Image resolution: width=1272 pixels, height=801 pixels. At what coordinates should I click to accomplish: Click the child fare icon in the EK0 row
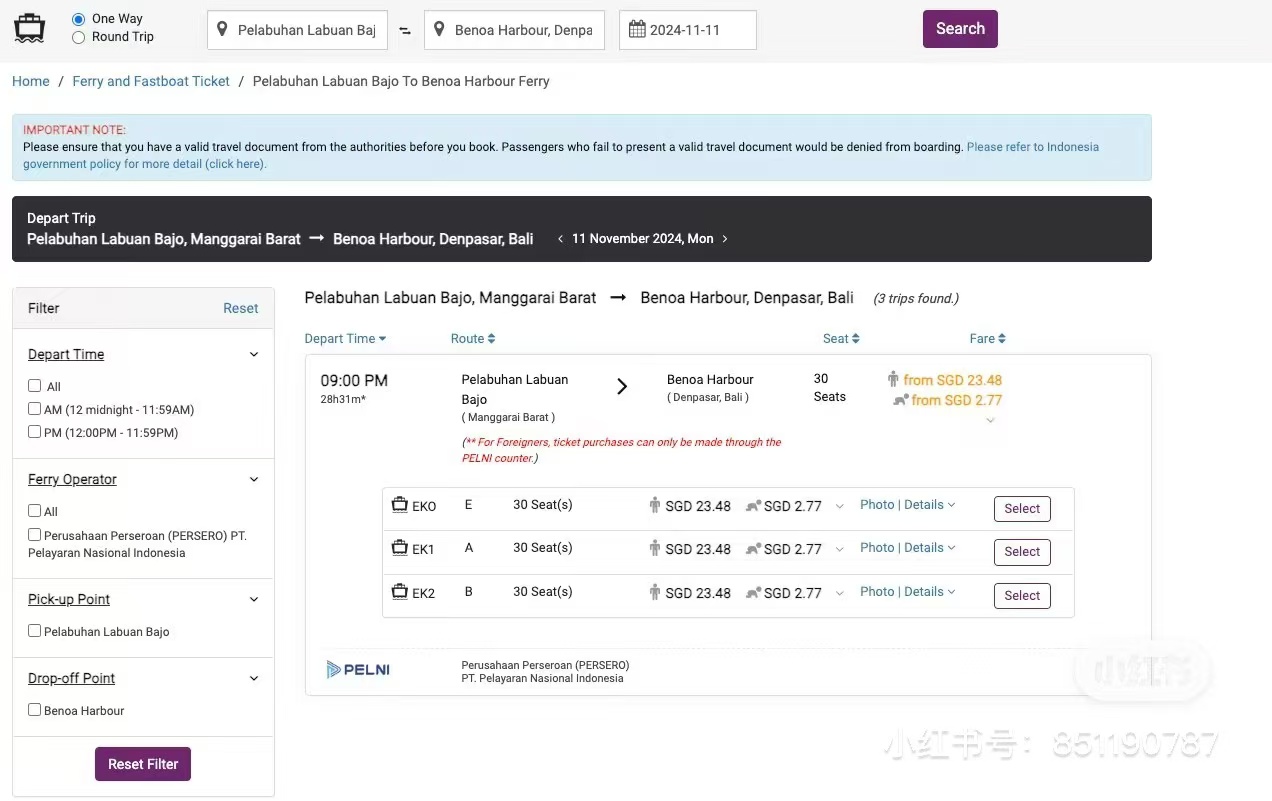(x=753, y=506)
